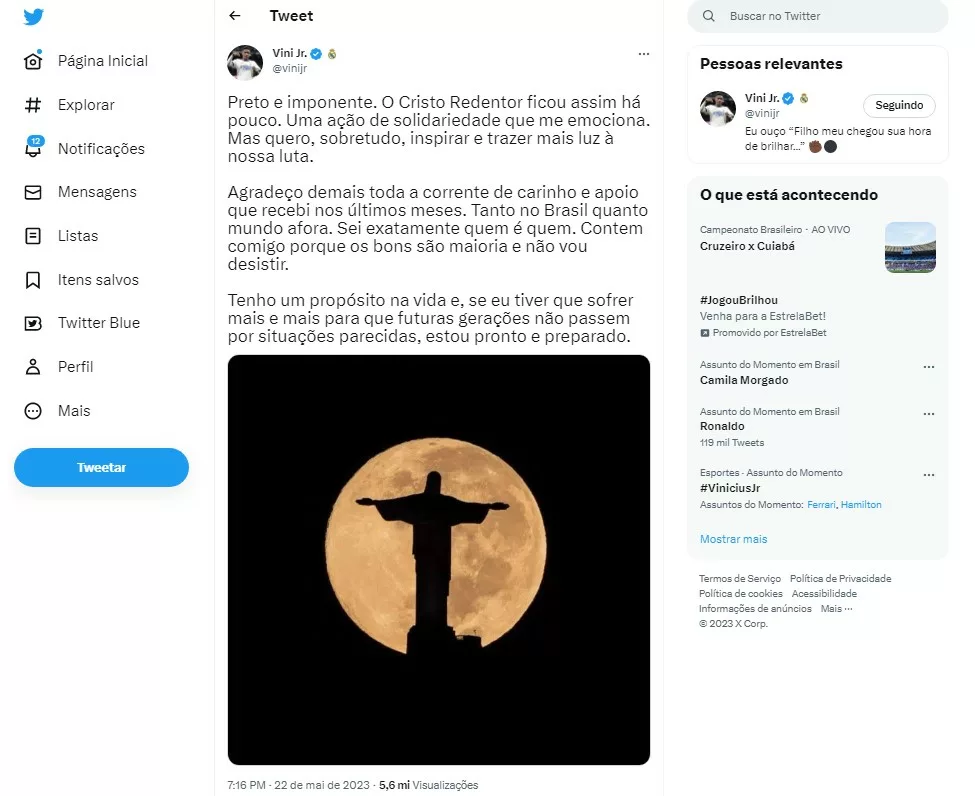Open Mensagens envelope icon
This screenshot has height=796, width=975.
(33, 192)
